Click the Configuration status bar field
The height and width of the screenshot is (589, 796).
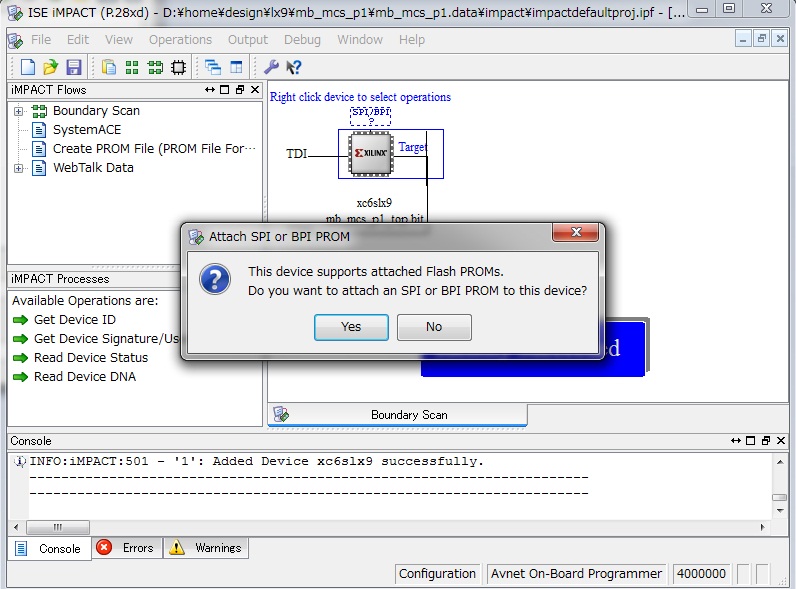tap(437, 574)
